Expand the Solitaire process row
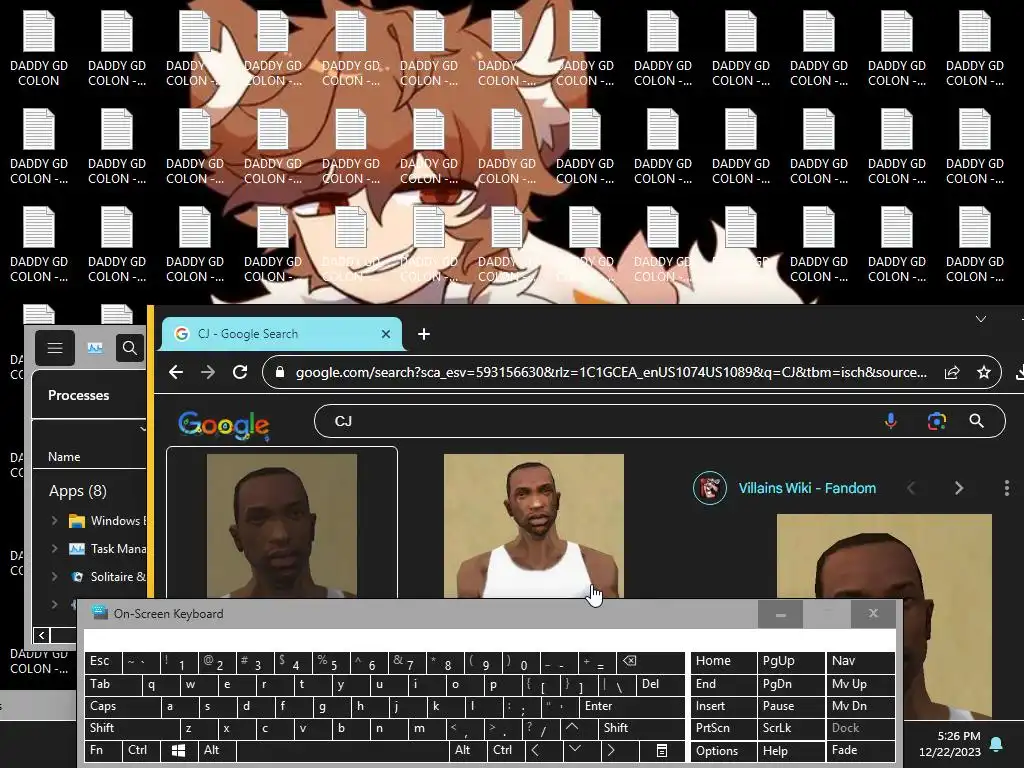Image resolution: width=1024 pixels, height=768 pixels. click(x=55, y=577)
